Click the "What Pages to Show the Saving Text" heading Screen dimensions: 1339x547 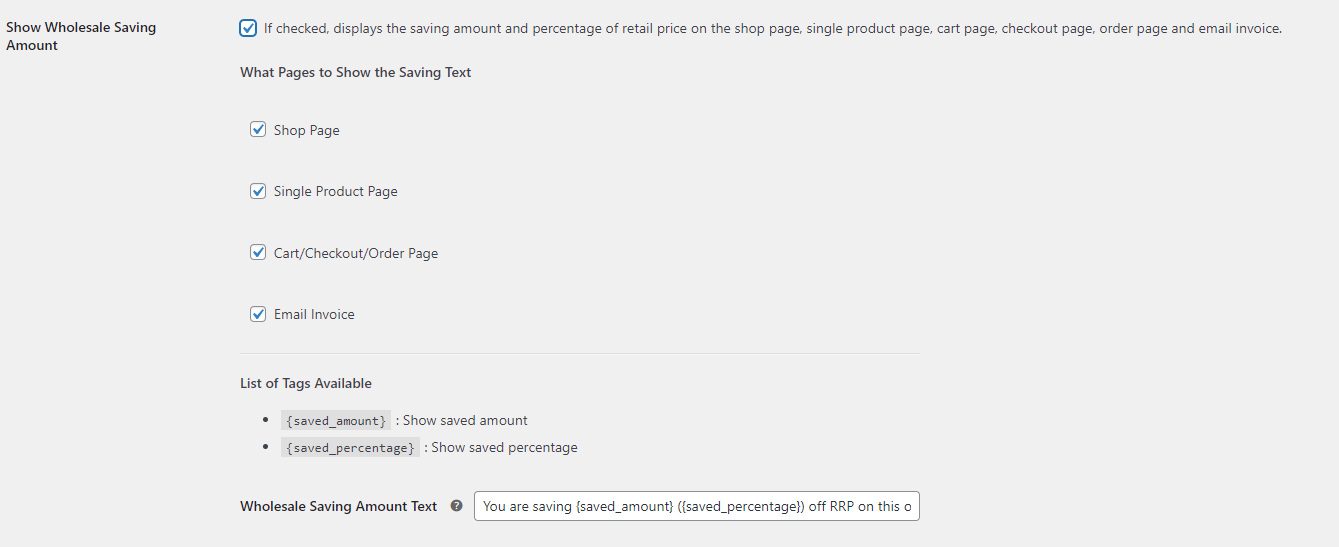[355, 72]
